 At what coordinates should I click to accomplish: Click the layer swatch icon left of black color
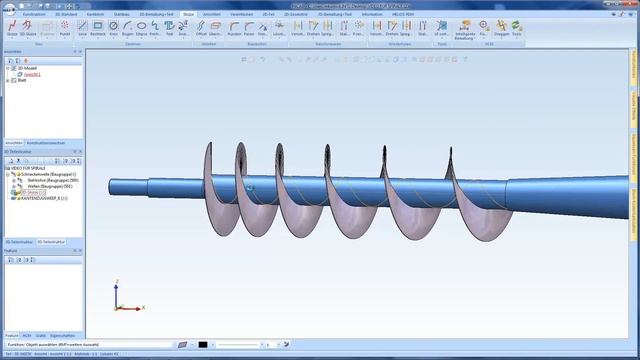(x=182, y=345)
